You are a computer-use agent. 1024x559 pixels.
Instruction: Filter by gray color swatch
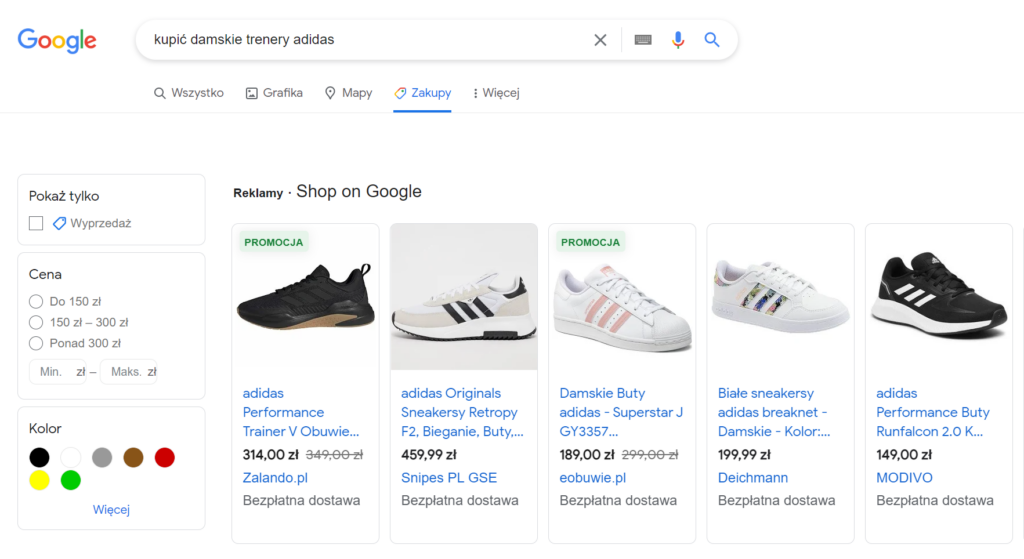(102, 457)
